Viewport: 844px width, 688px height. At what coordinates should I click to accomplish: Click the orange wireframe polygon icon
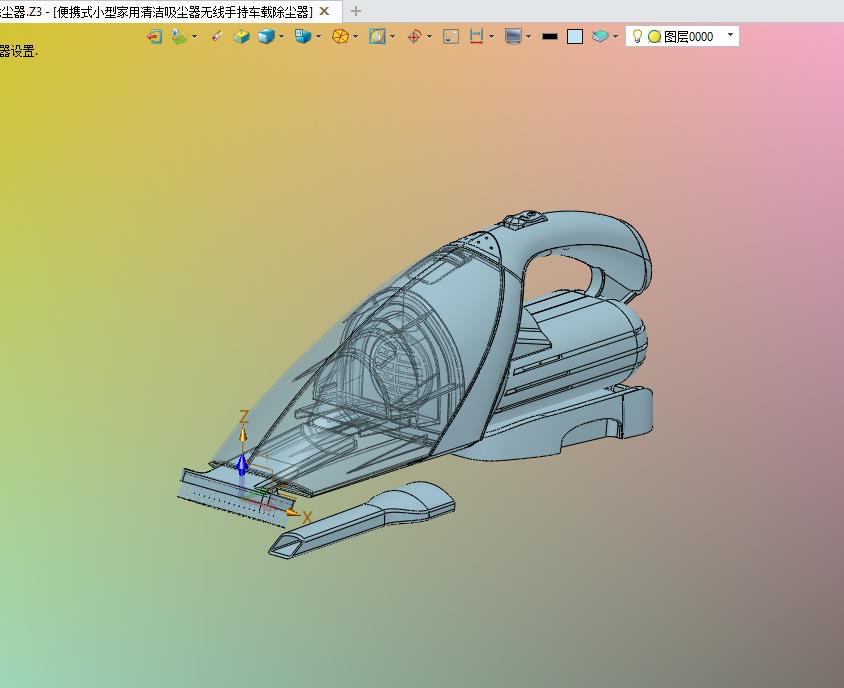(340, 37)
